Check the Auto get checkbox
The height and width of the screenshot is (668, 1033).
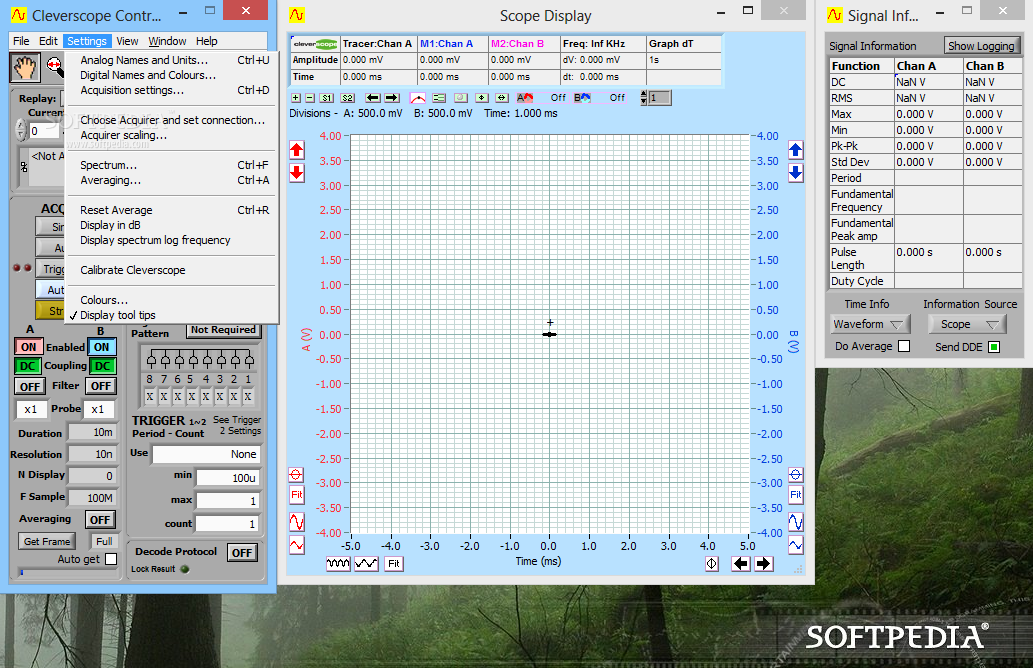tap(111, 559)
